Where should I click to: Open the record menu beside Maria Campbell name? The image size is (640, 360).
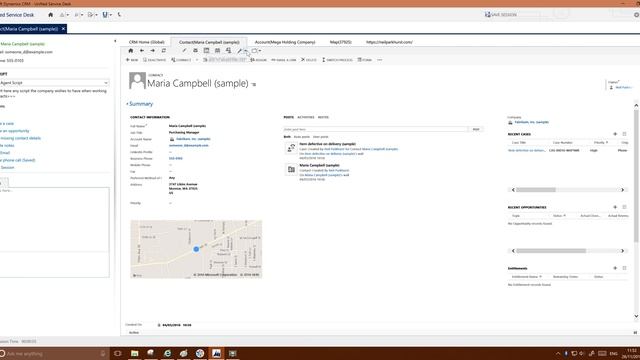[x=254, y=84]
